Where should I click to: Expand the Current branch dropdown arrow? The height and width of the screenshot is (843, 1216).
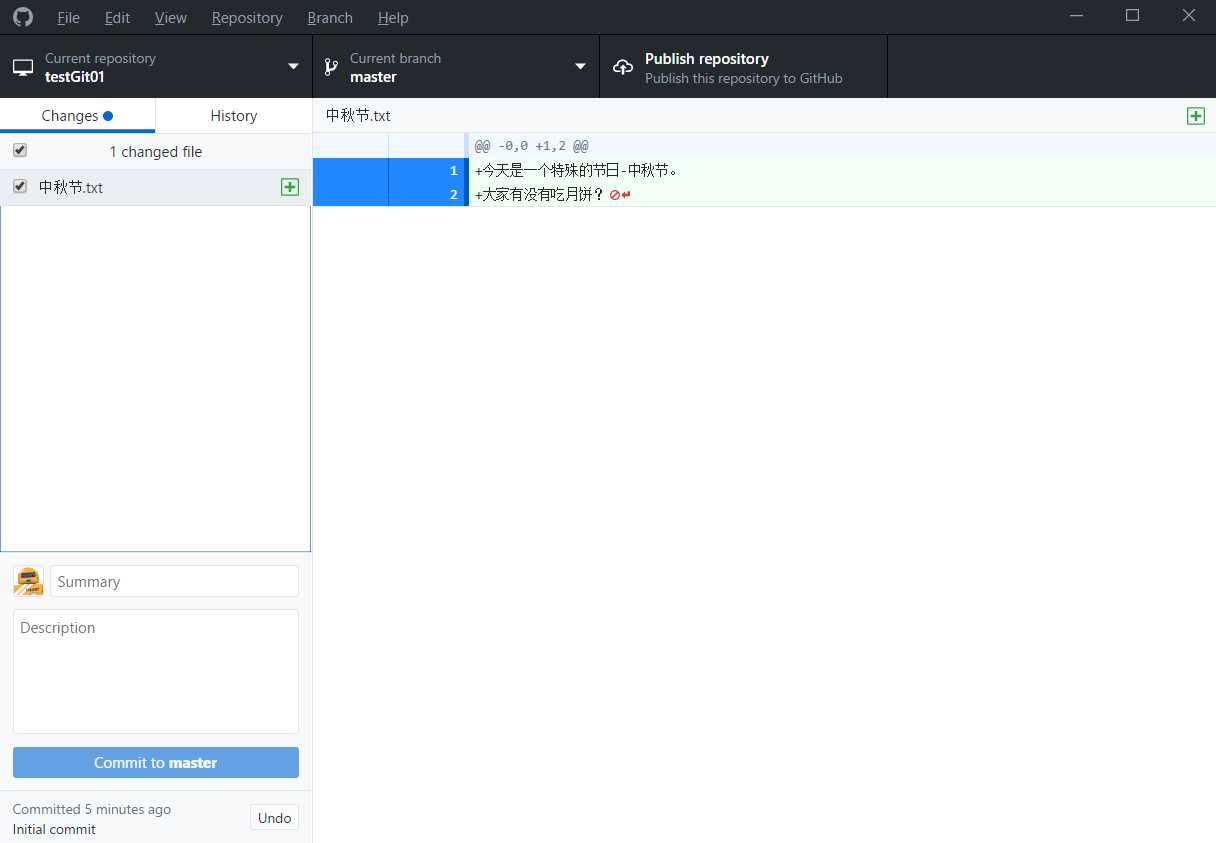(x=580, y=67)
